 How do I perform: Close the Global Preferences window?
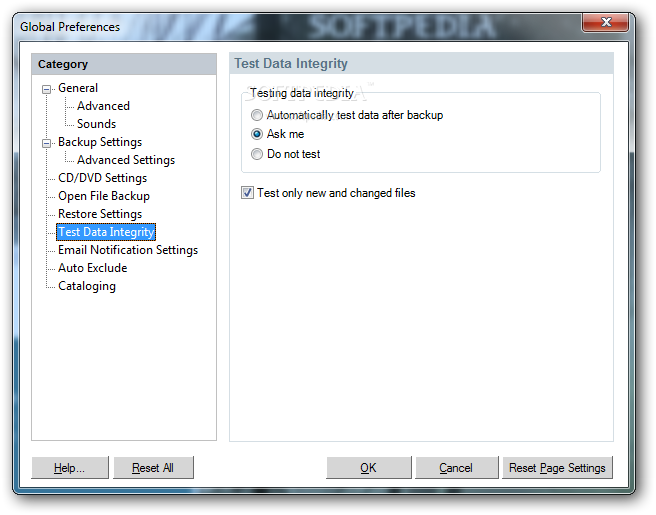click(x=605, y=22)
